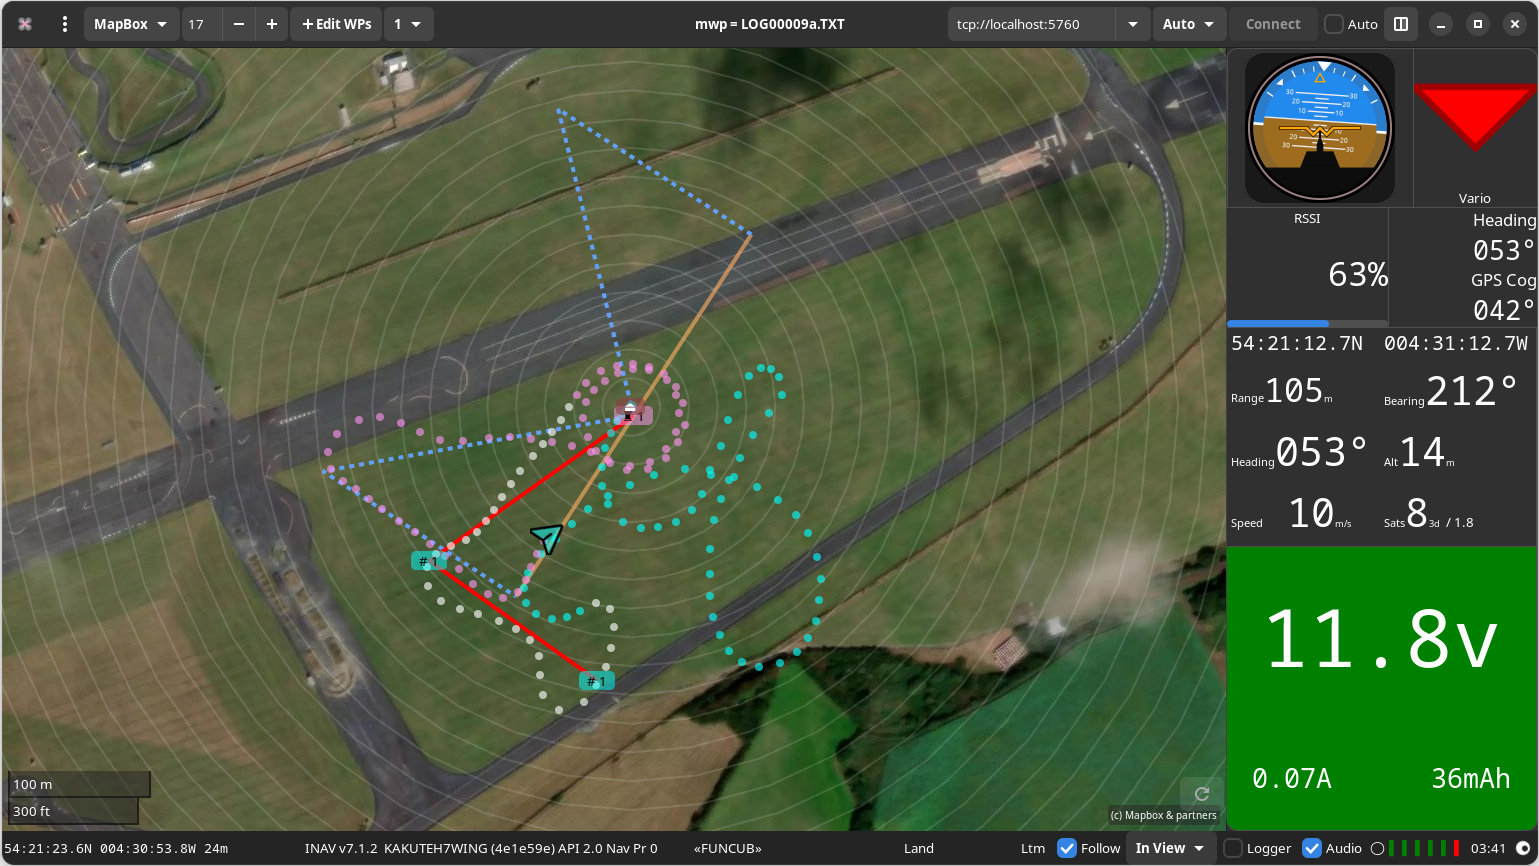The image size is (1539, 866).
Task: Toggle the side panel layout icon
Action: 1401,24
